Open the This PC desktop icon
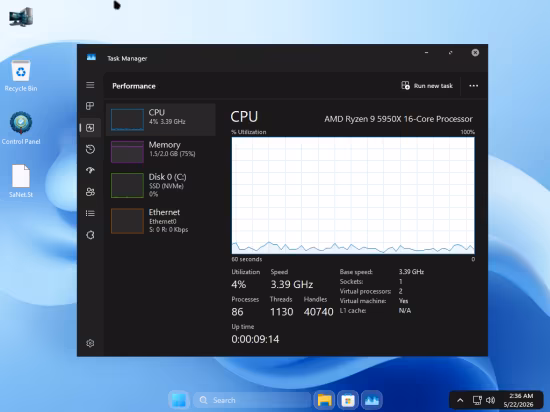 [x=21, y=17]
